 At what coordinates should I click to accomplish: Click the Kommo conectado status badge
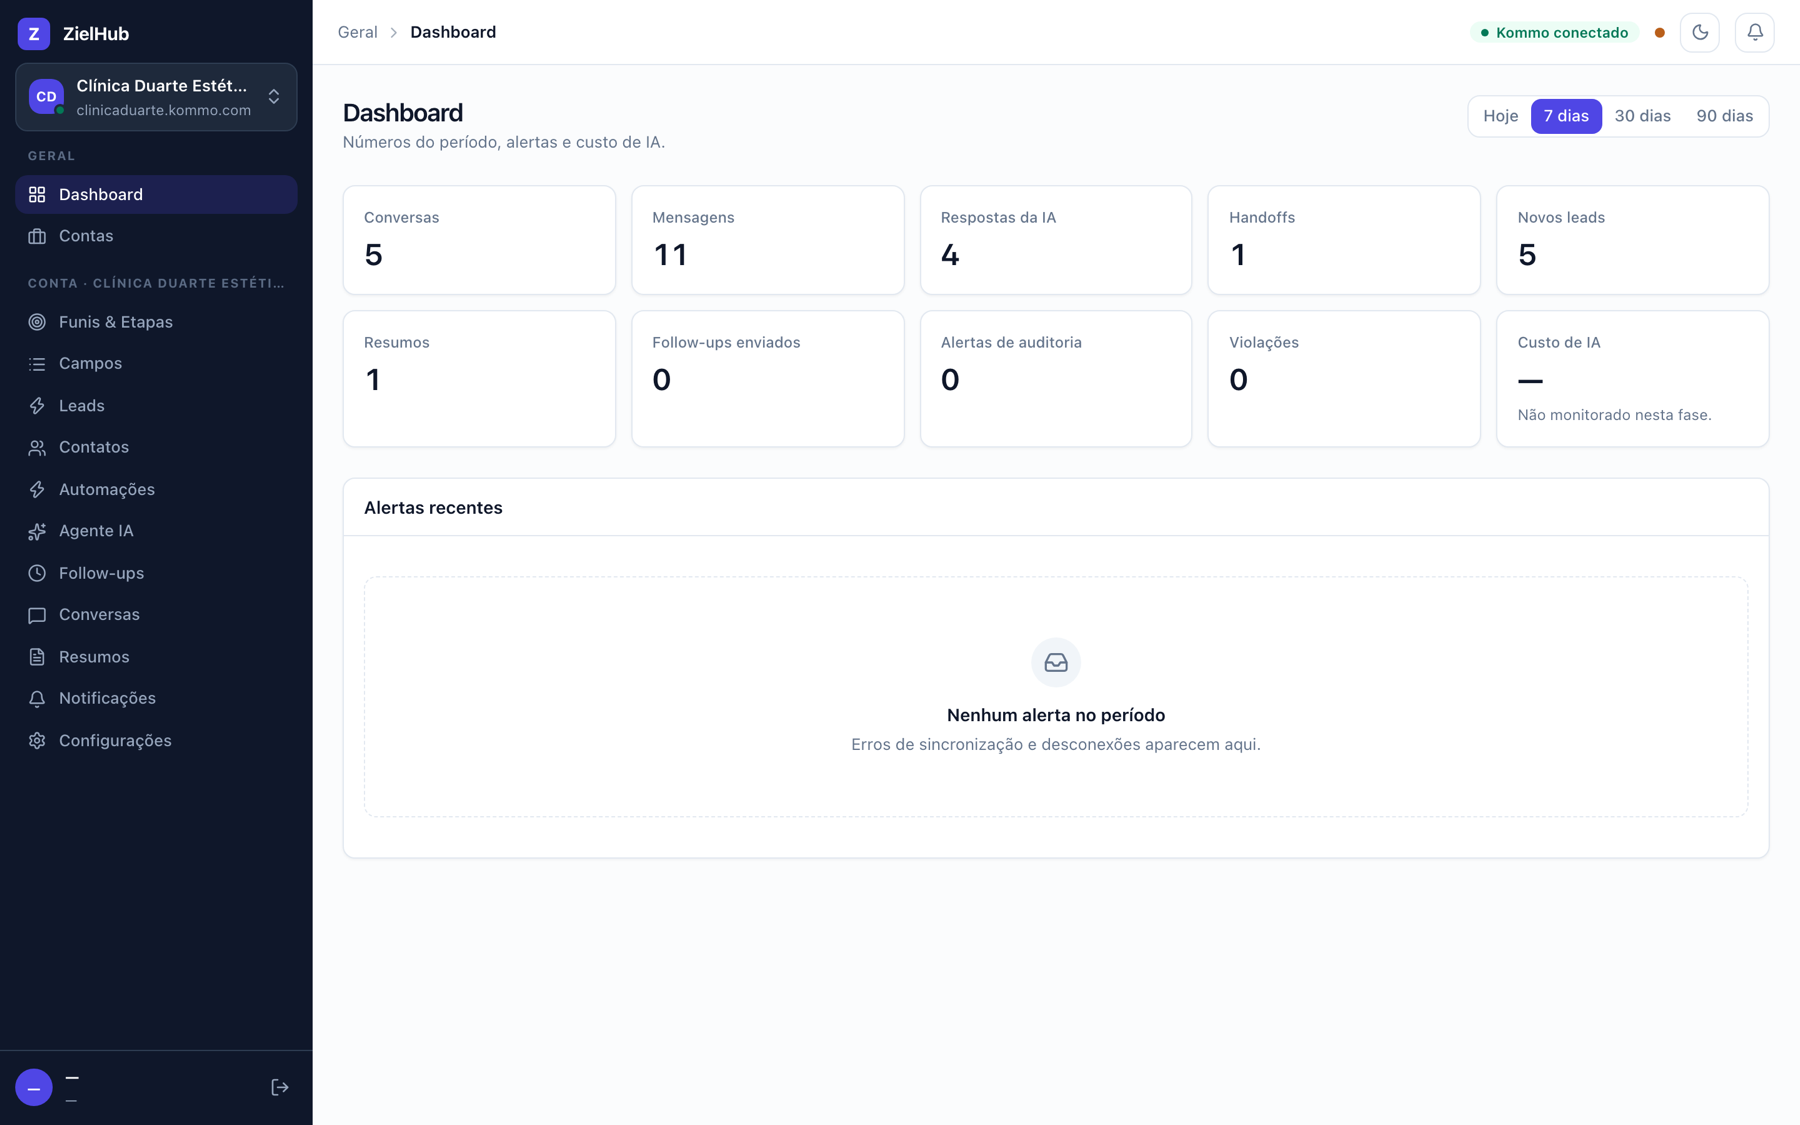1554,33
